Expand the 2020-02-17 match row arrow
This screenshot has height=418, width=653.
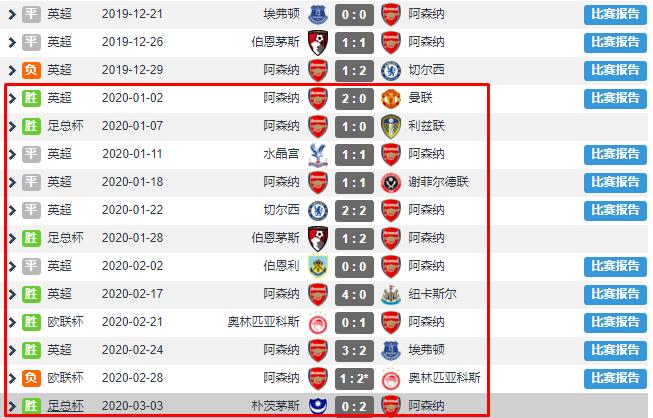point(12,294)
